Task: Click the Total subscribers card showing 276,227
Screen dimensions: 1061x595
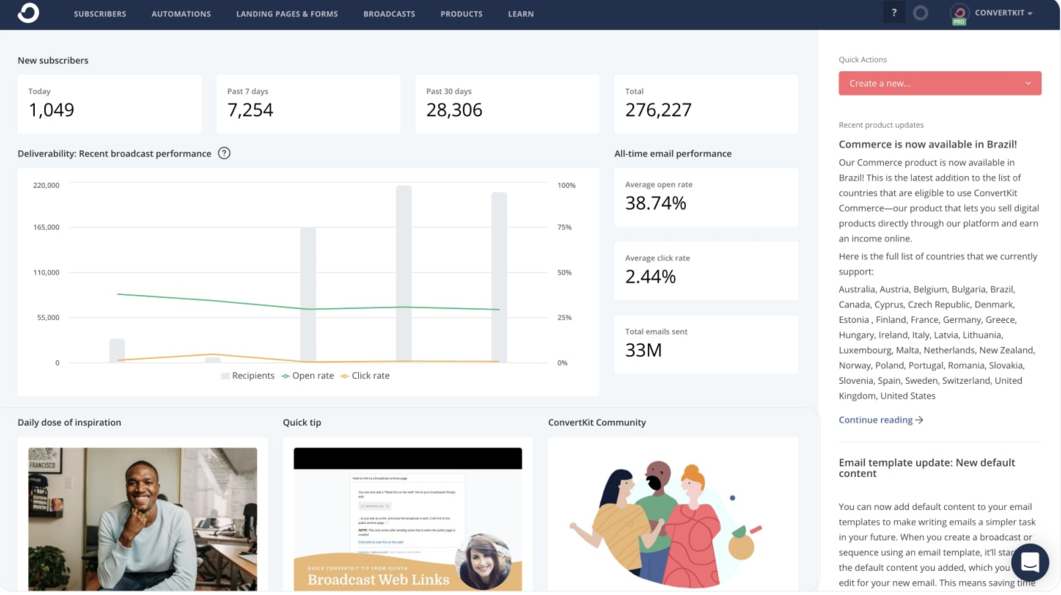Action: pyautogui.click(x=706, y=104)
